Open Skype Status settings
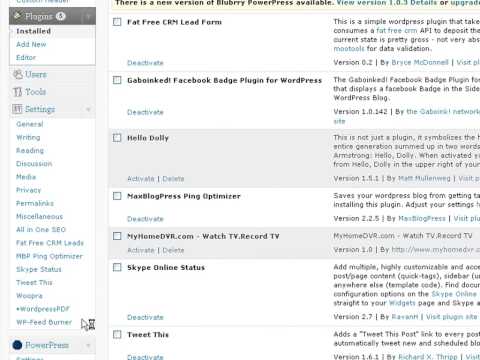 coord(39,269)
